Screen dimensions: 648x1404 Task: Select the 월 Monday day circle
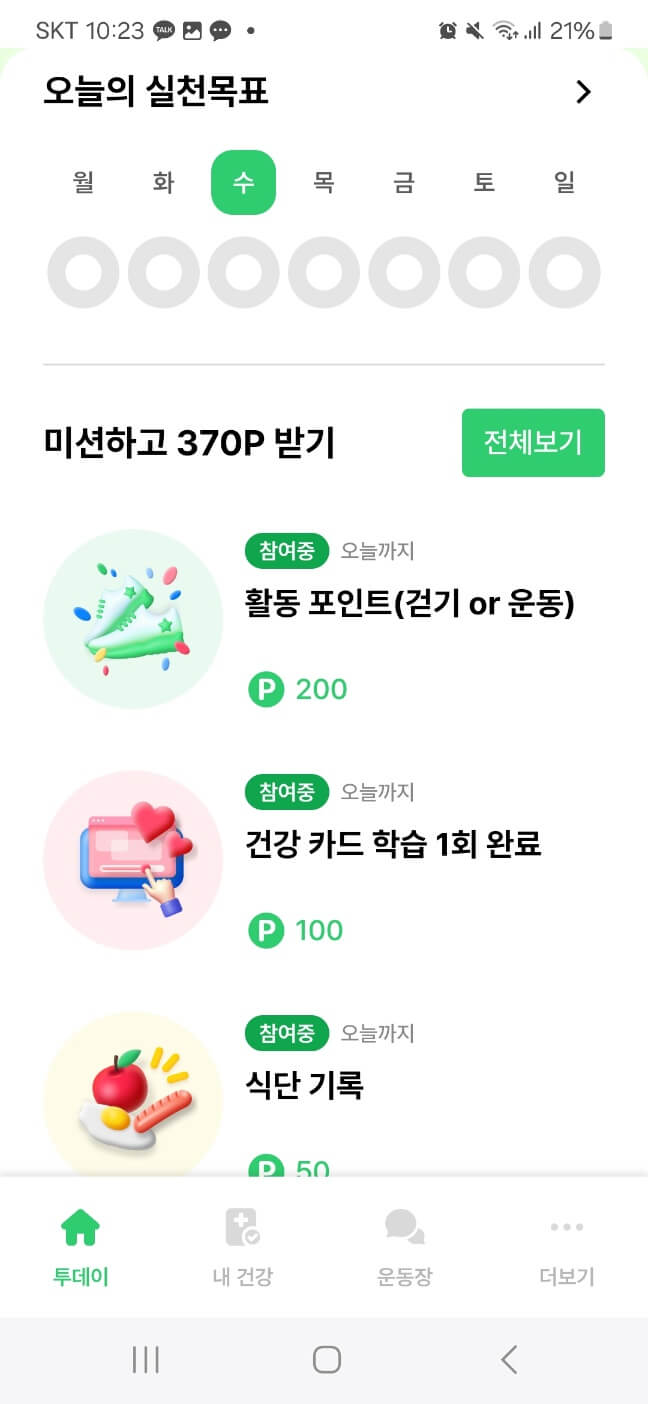pos(83,272)
